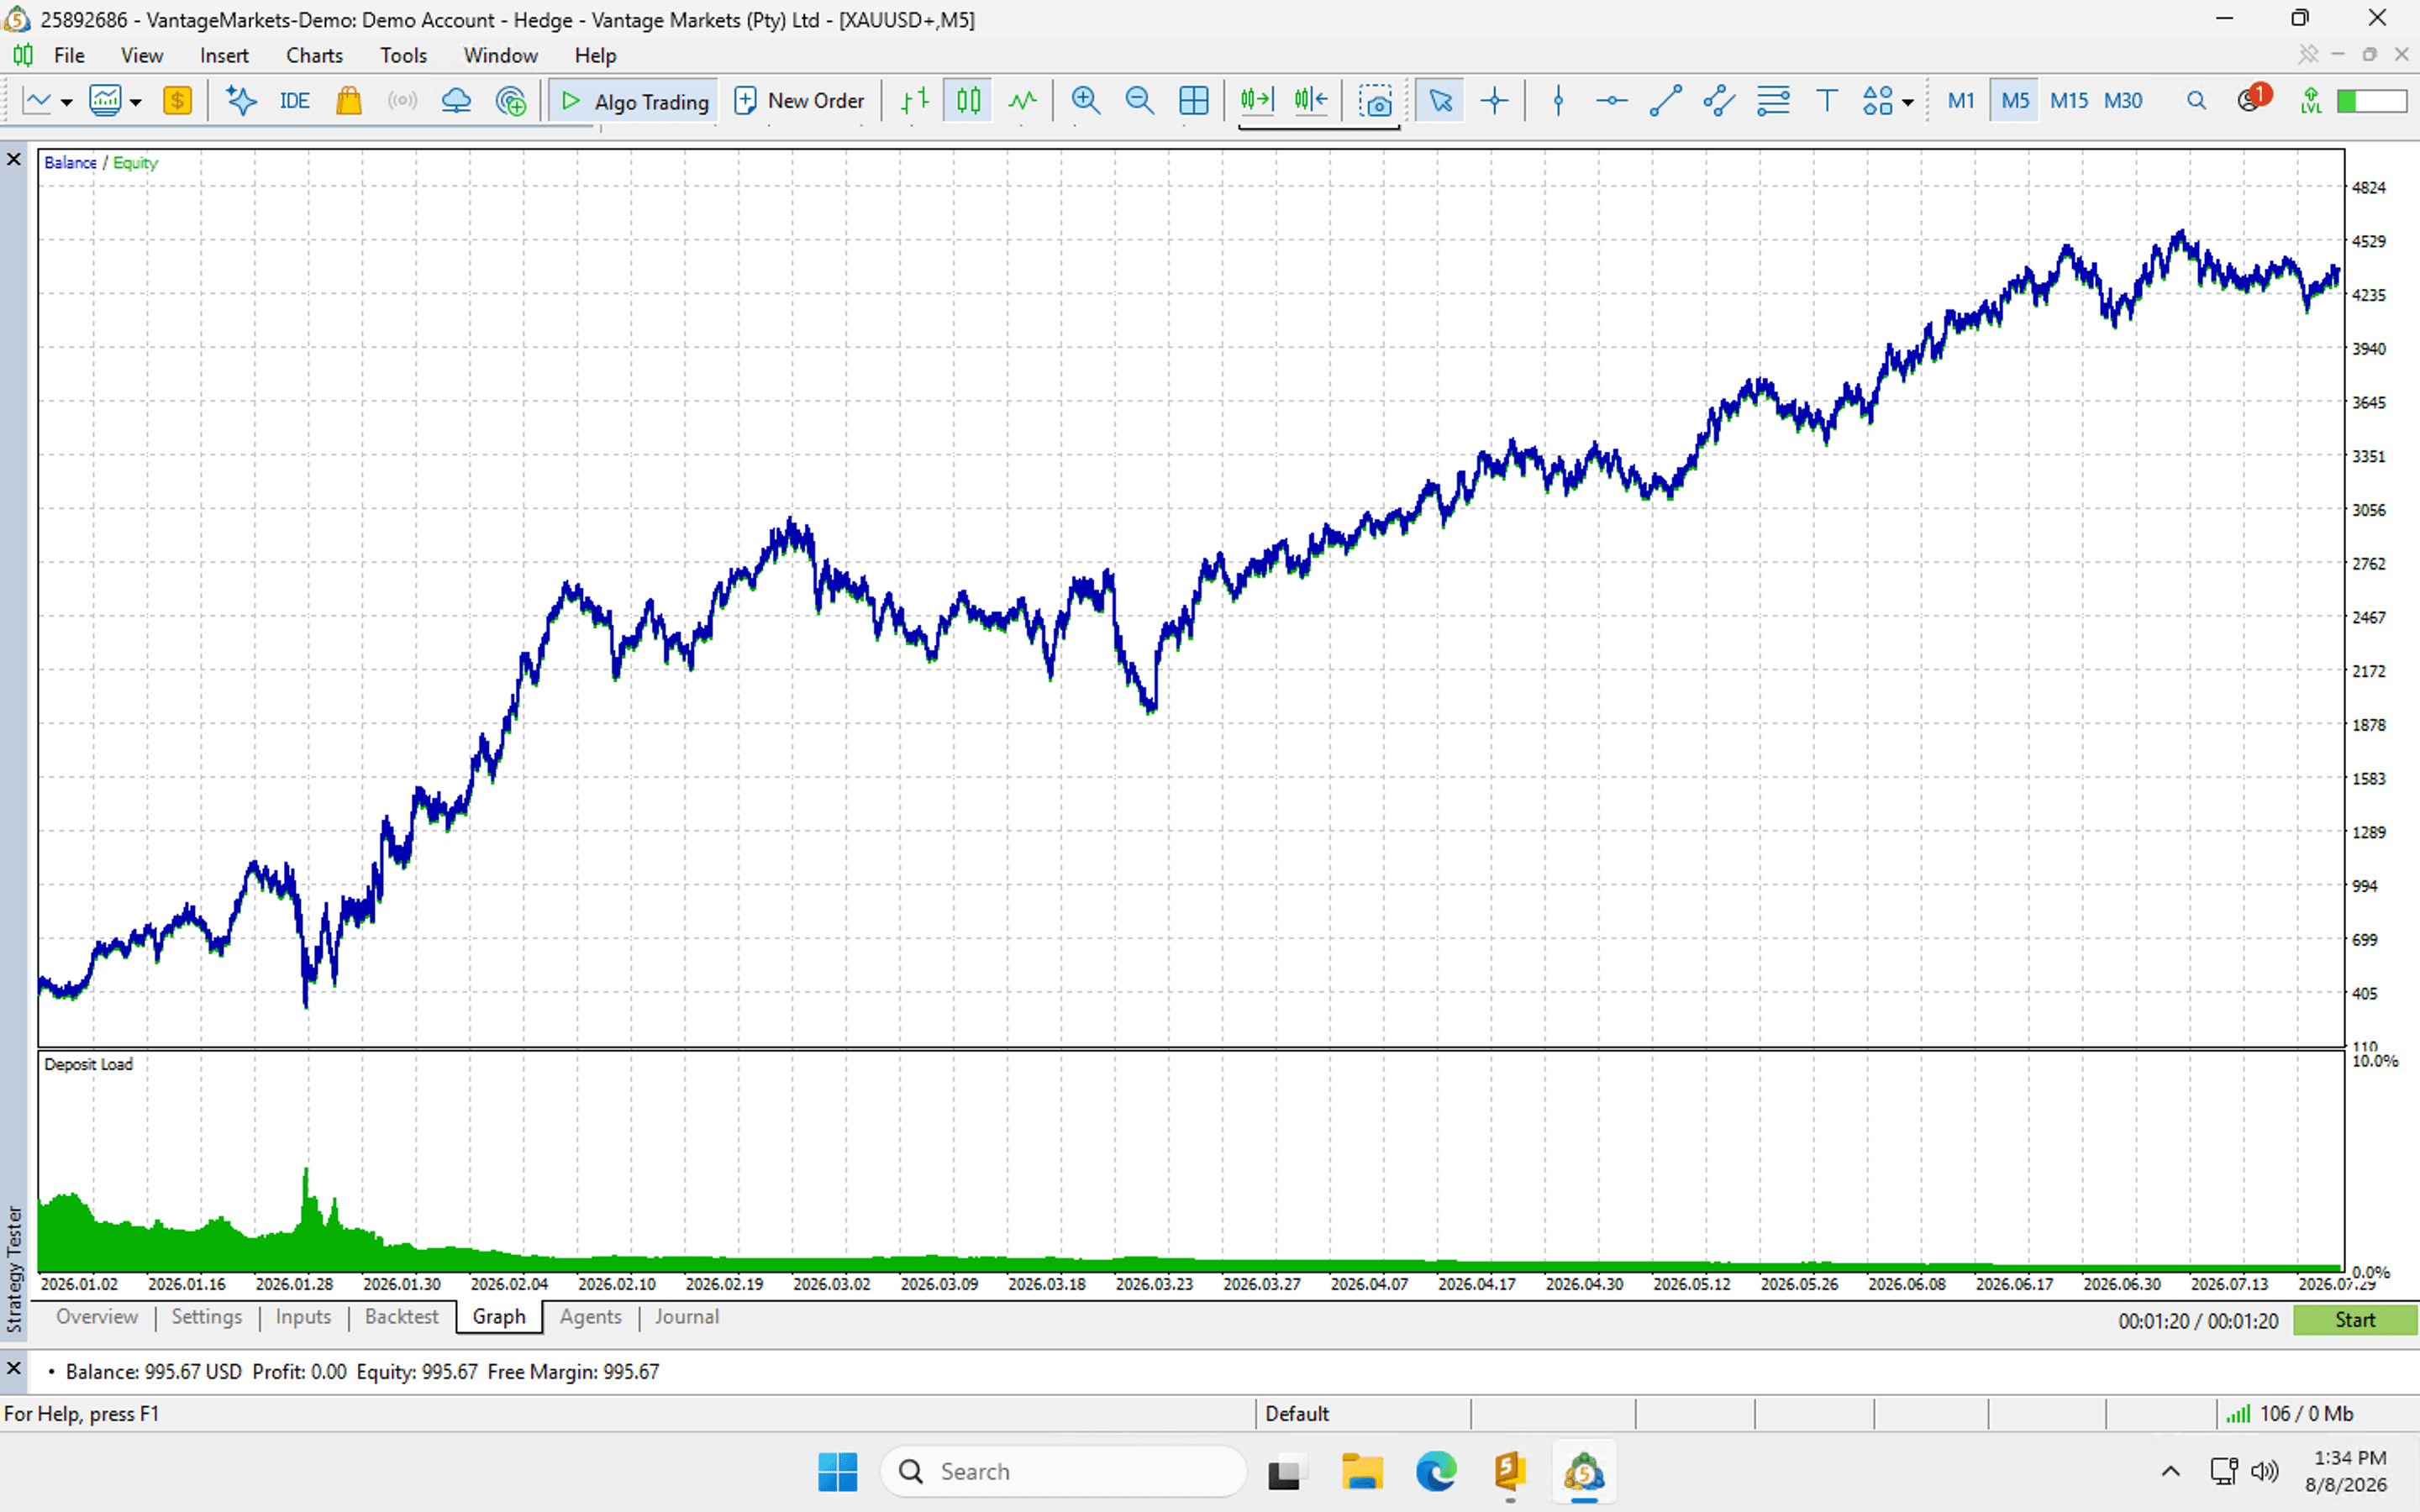Open the Insert menu
The width and height of the screenshot is (2420, 1512).
224,56
